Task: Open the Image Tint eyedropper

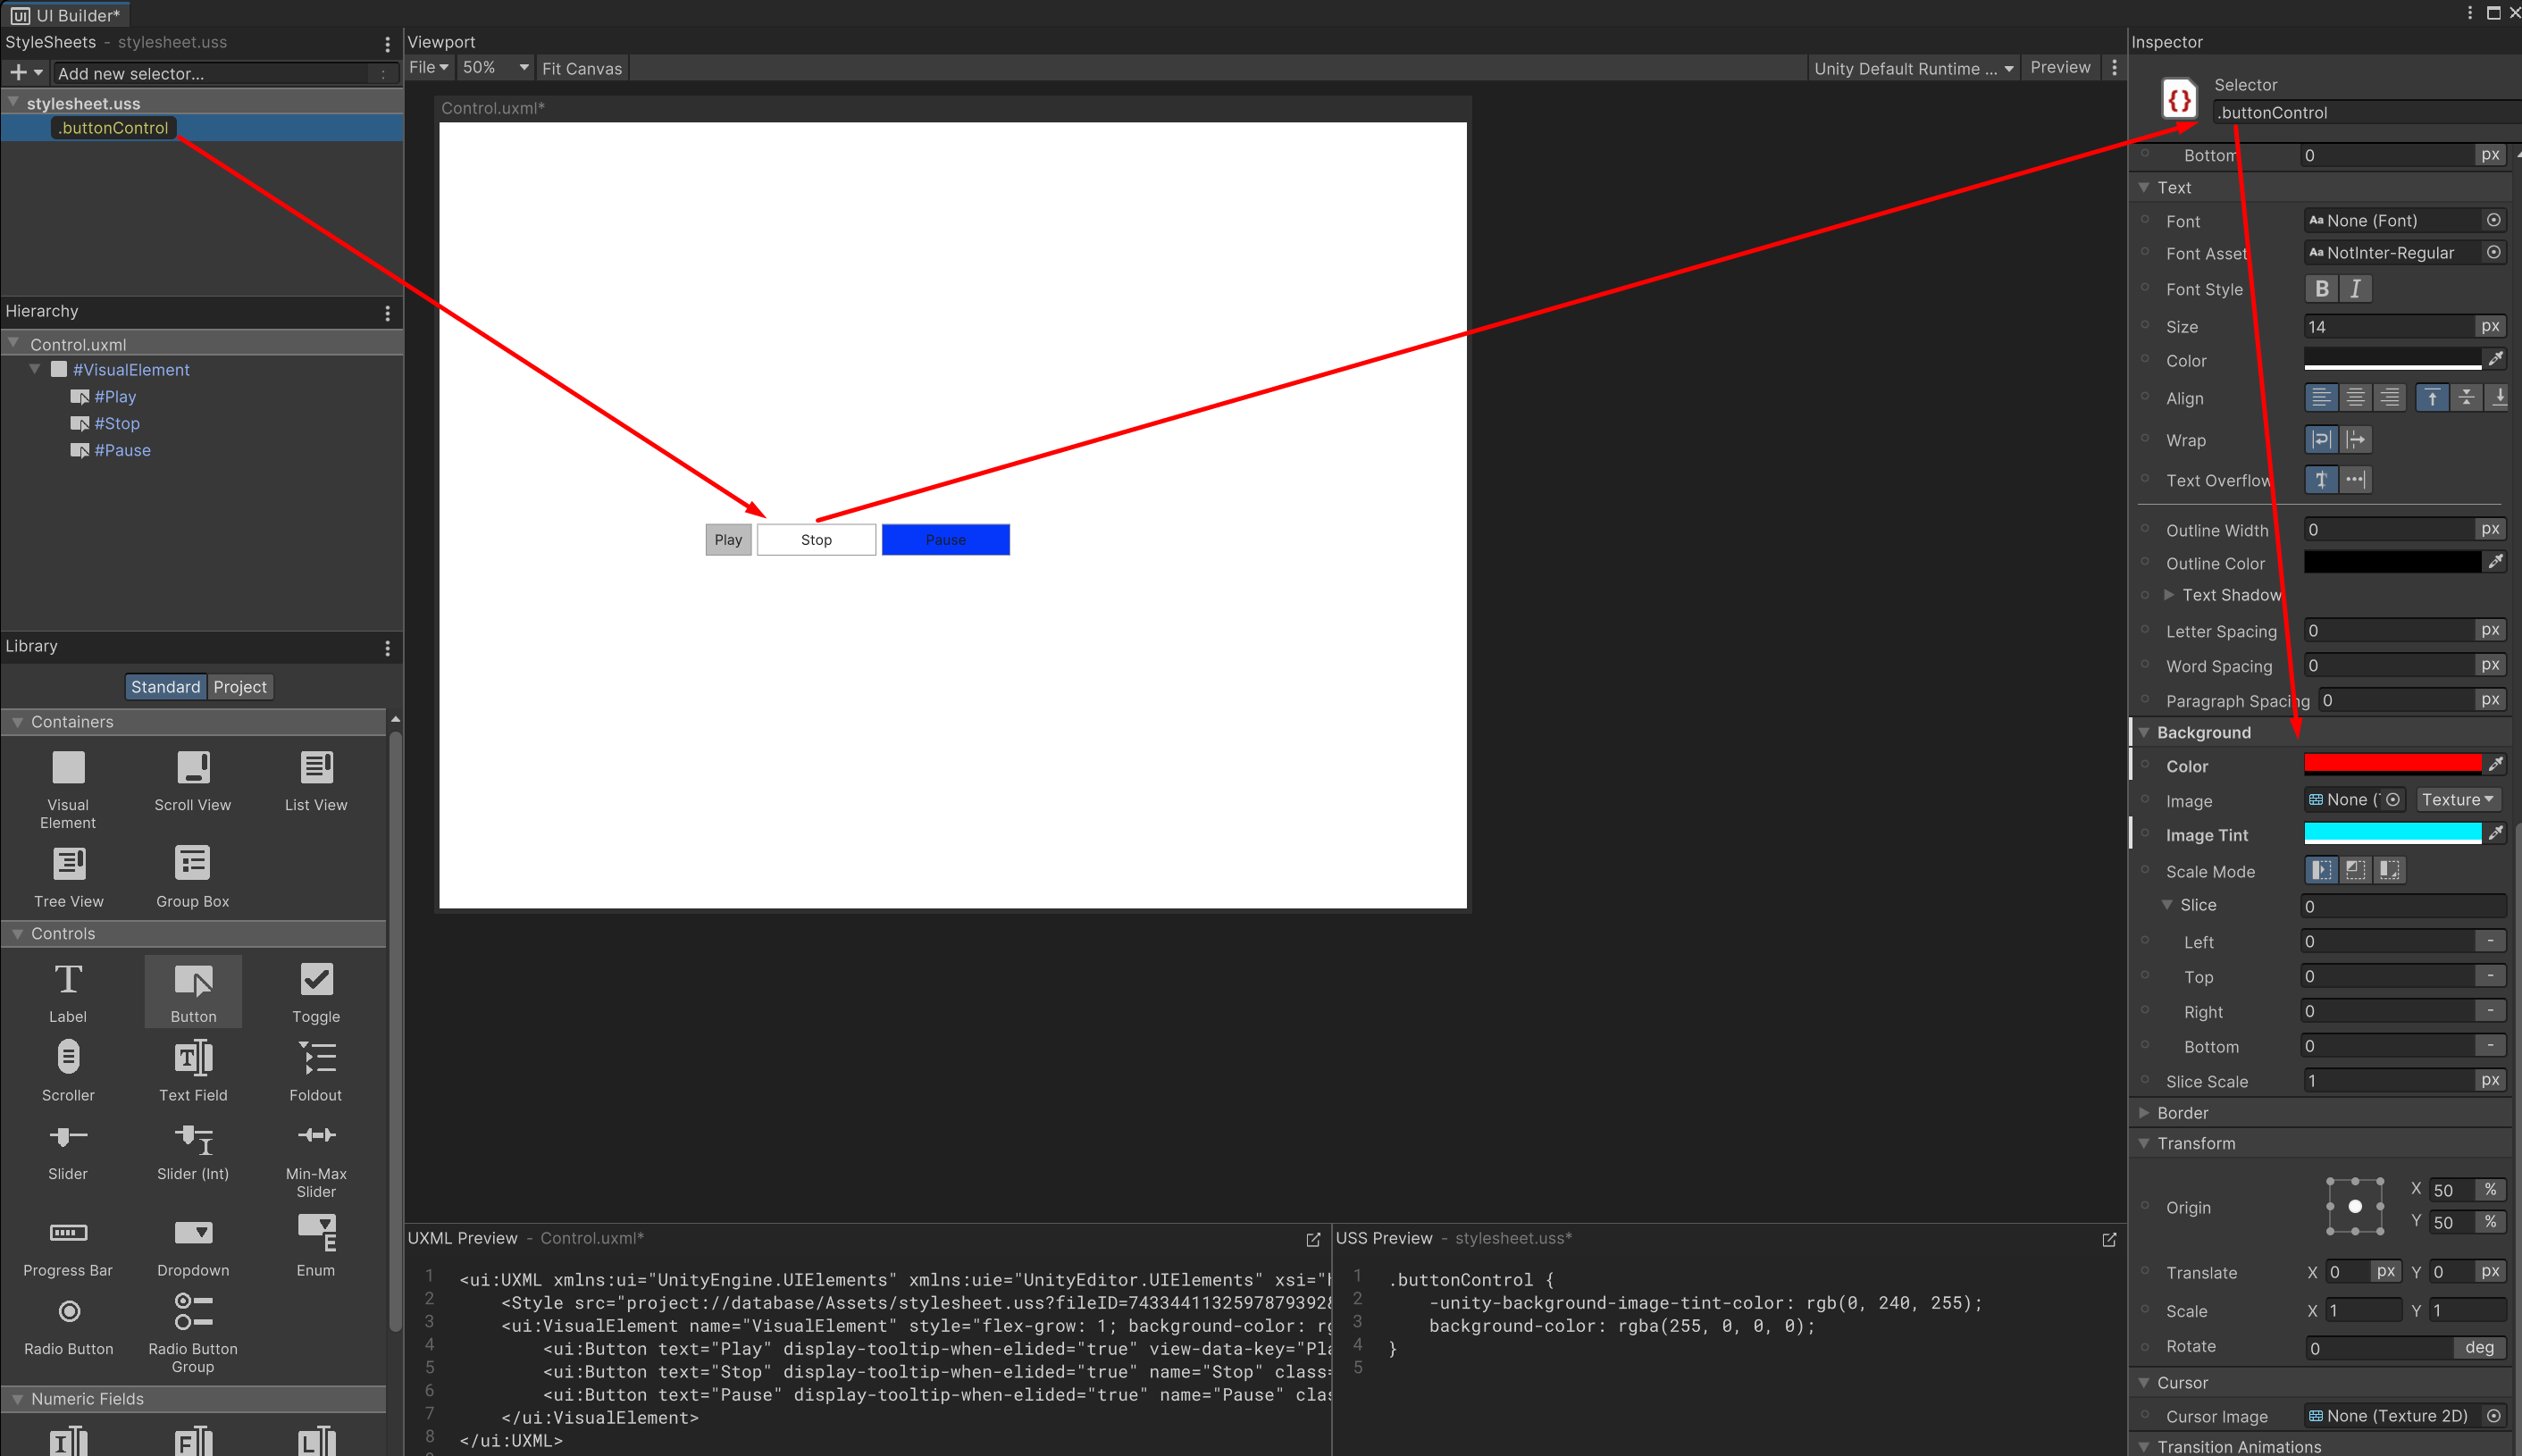Action: [x=2496, y=833]
